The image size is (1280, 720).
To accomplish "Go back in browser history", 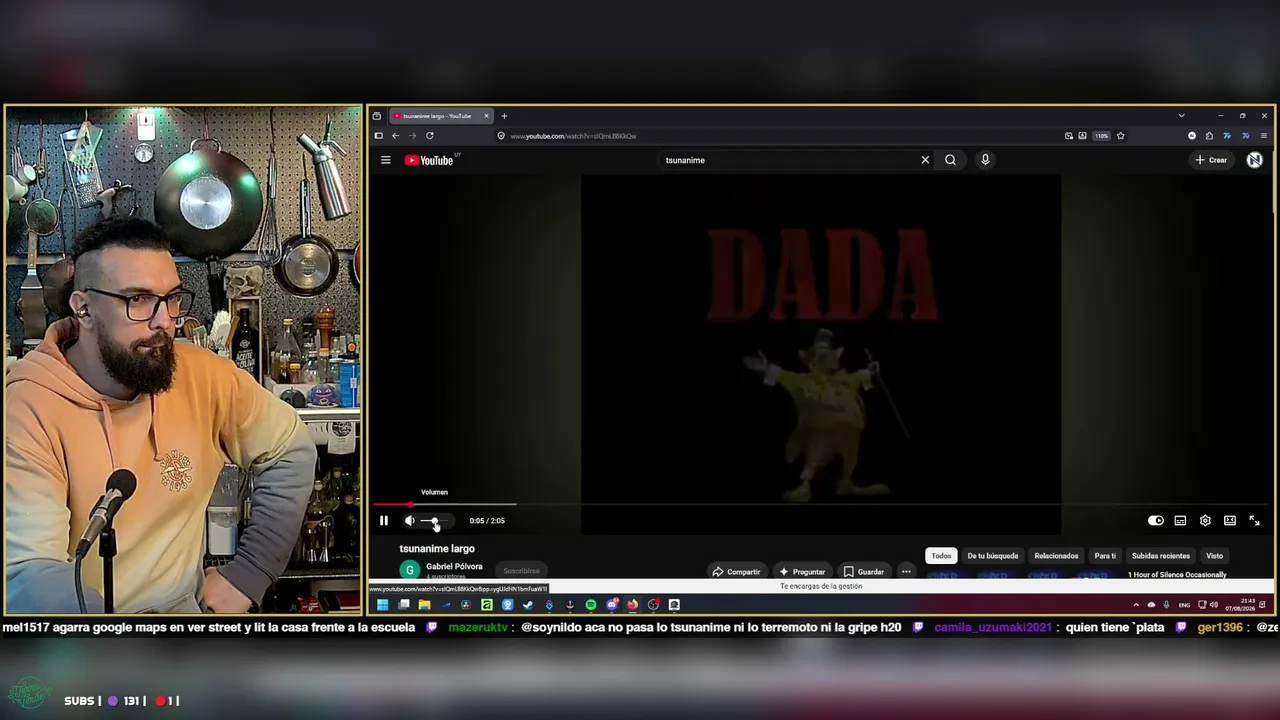I will coord(395,136).
